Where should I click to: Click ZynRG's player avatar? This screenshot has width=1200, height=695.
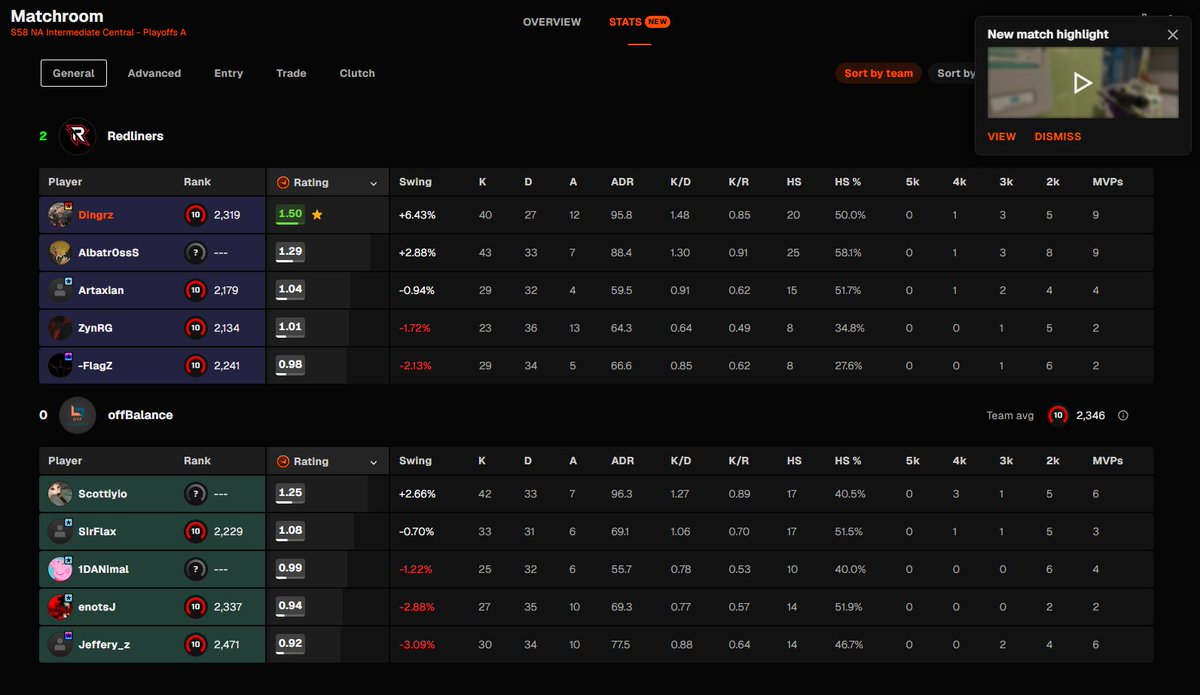(x=60, y=327)
